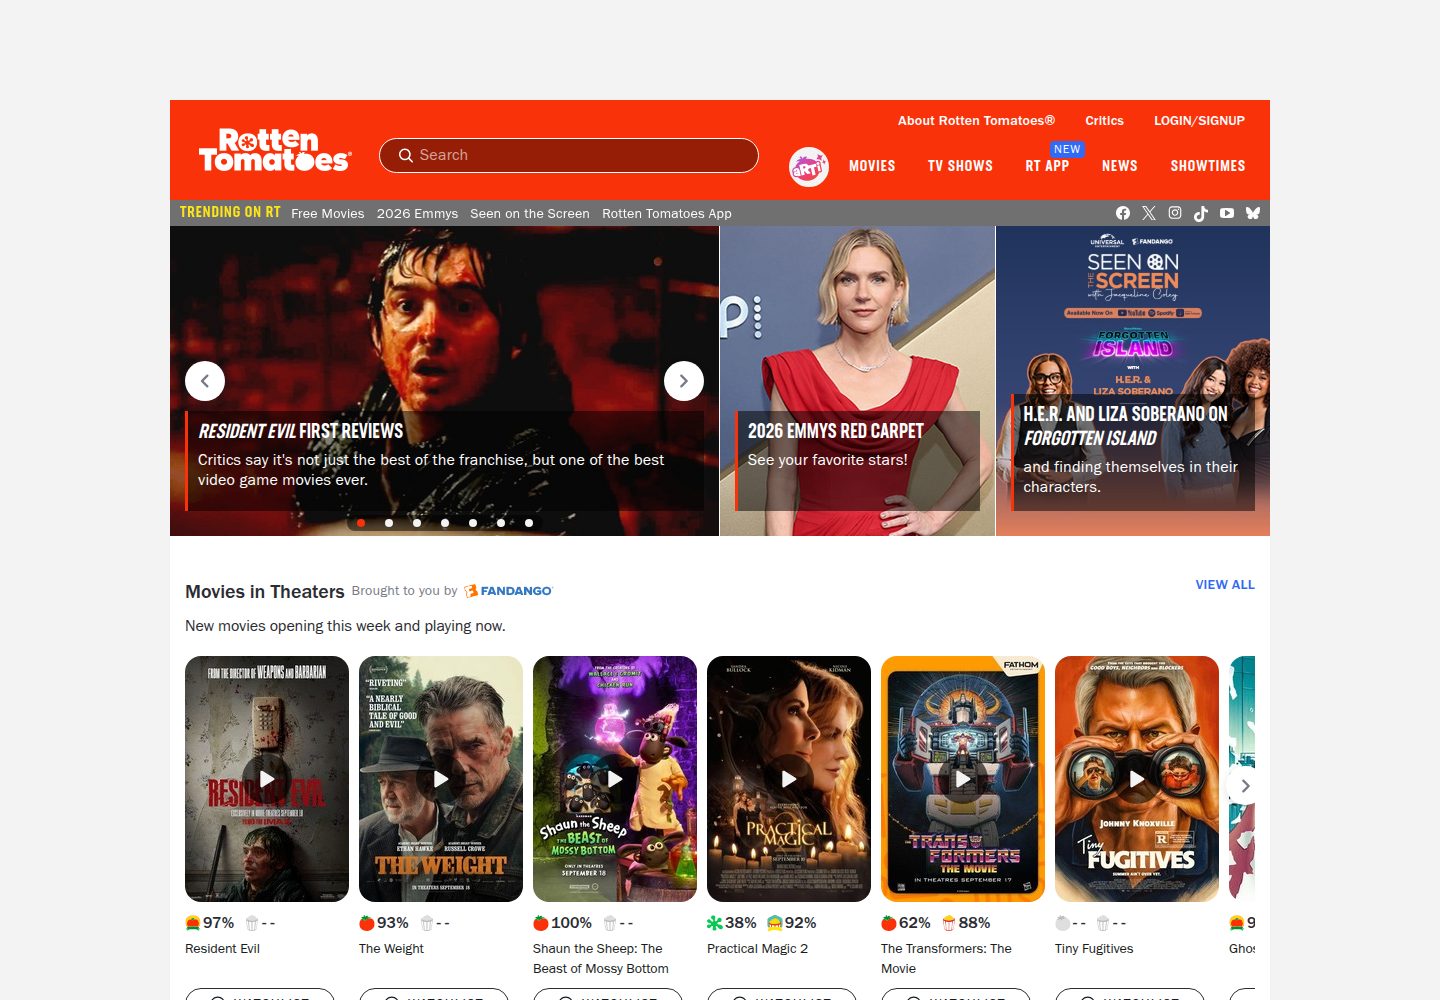
Task: Click Practical Magic 2 38% splat score
Action: click(x=732, y=923)
